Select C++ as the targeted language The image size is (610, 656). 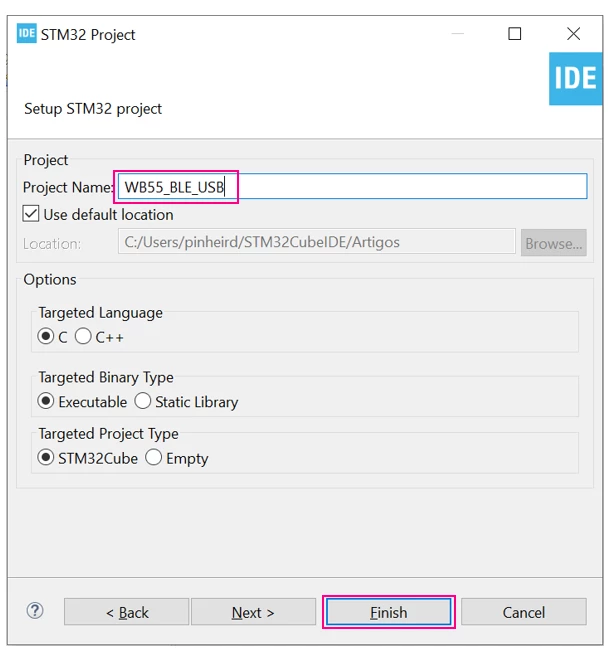tap(83, 336)
